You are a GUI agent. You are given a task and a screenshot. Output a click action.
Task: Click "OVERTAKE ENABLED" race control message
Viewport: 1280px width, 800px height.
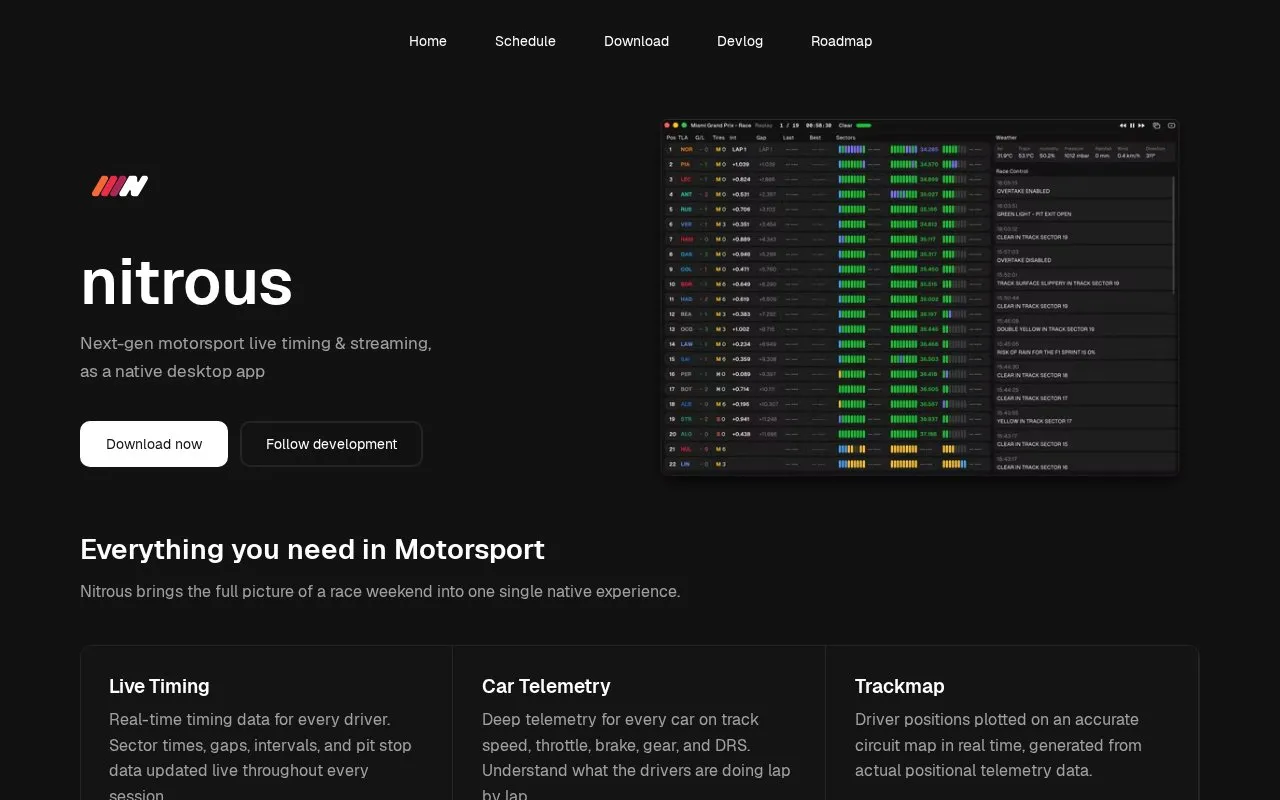pyautogui.click(x=1023, y=191)
